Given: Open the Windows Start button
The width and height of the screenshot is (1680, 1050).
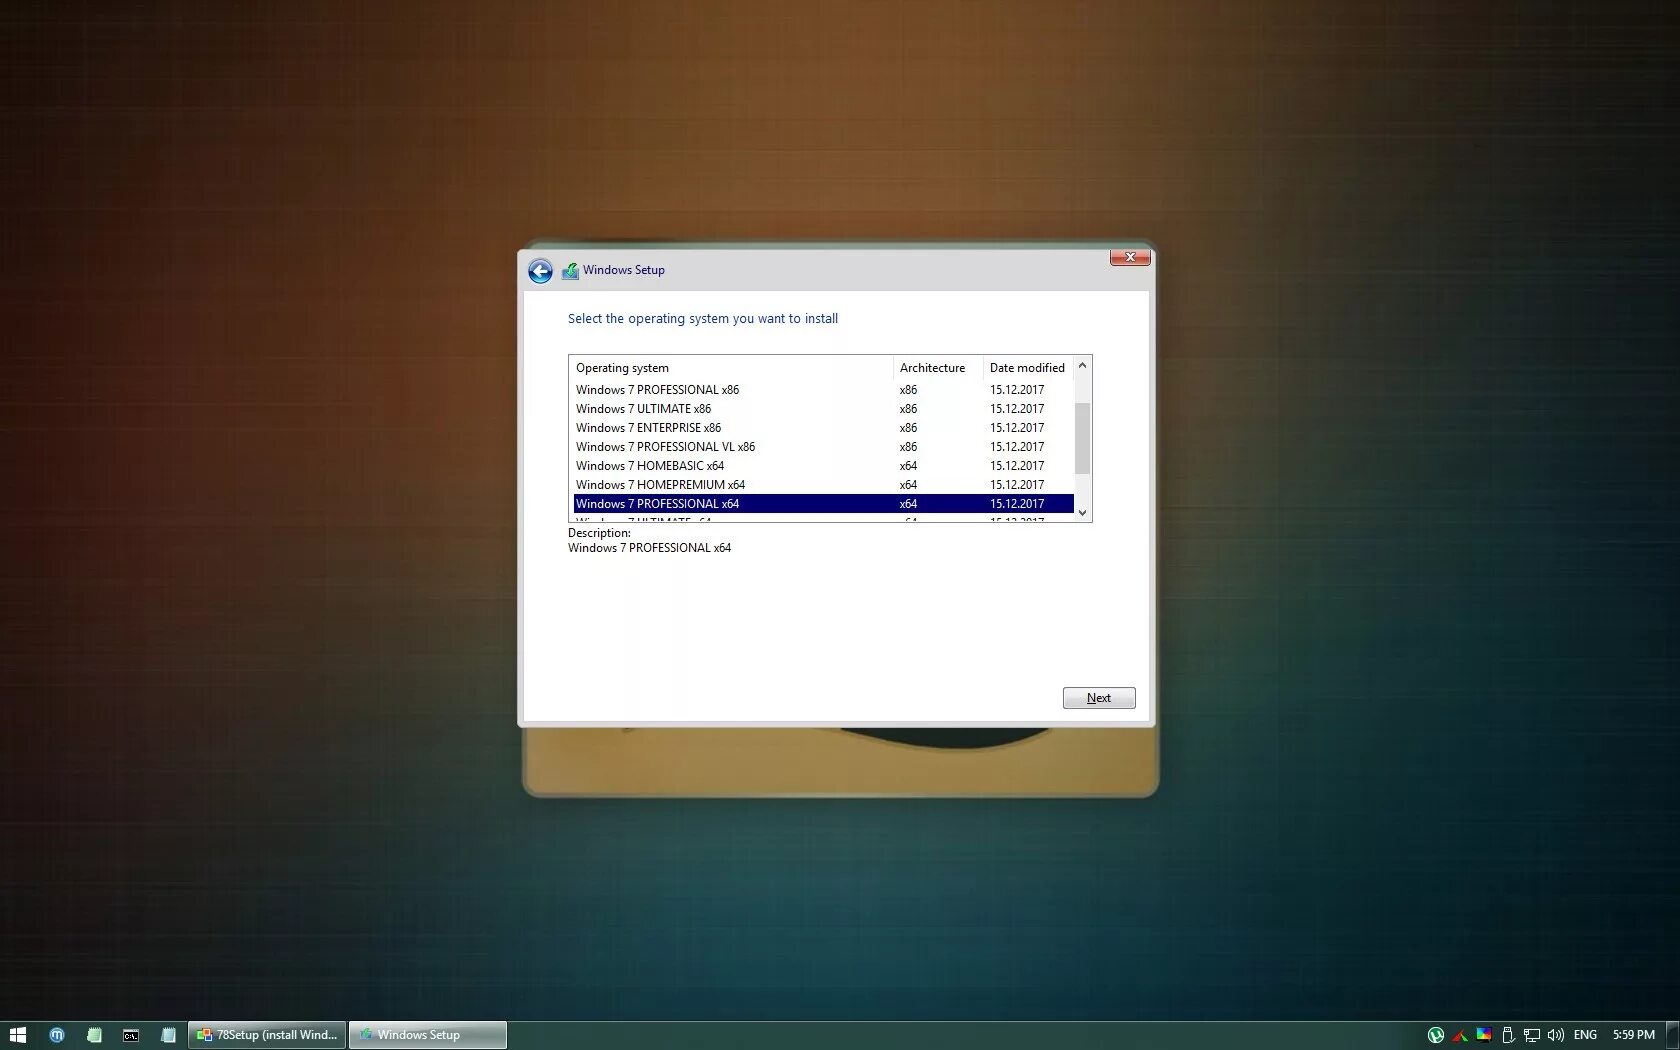Looking at the screenshot, I should (17, 1035).
